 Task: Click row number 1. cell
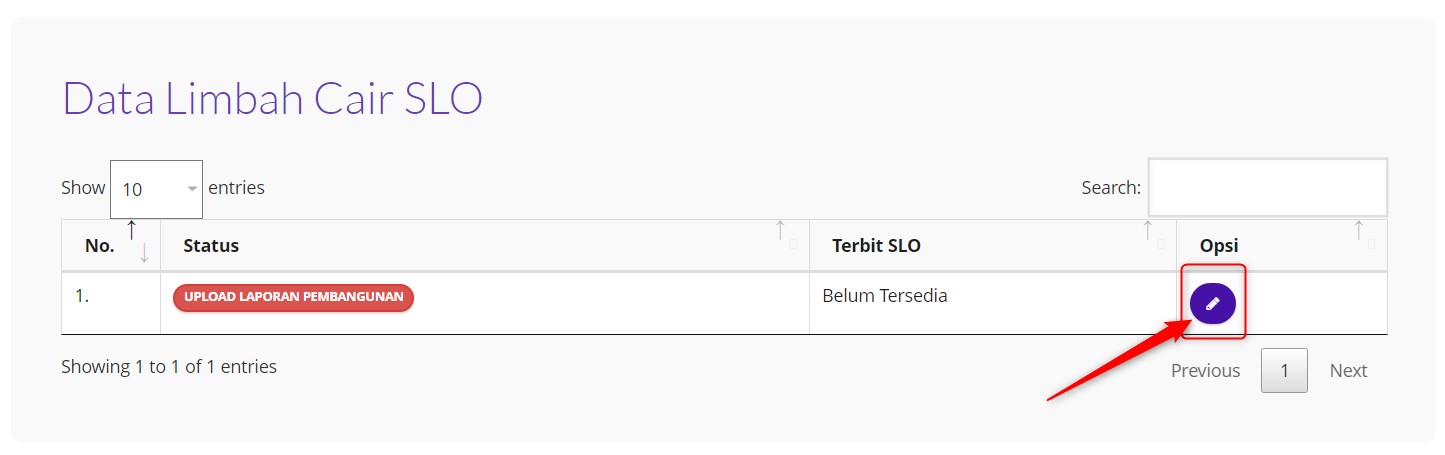[83, 296]
